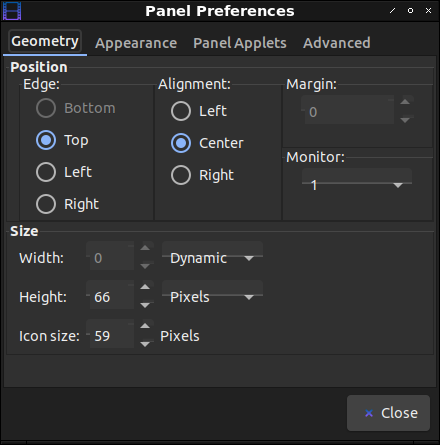Image resolution: width=440 pixels, height=445 pixels.
Task: Click the minimize window icon
Action: 393,11
